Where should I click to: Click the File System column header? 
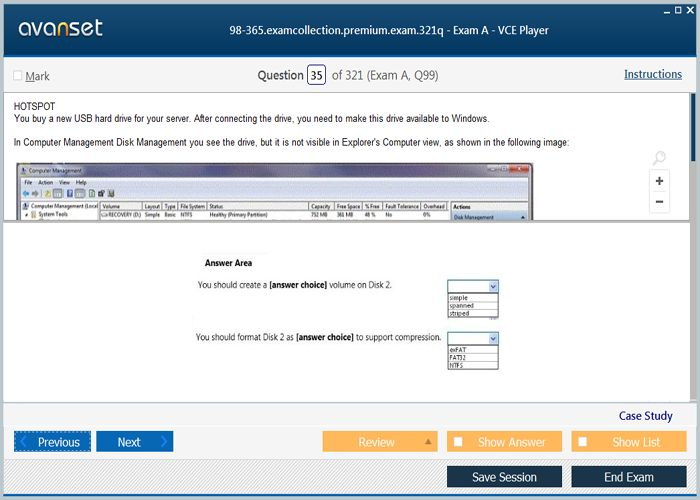pos(192,206)
